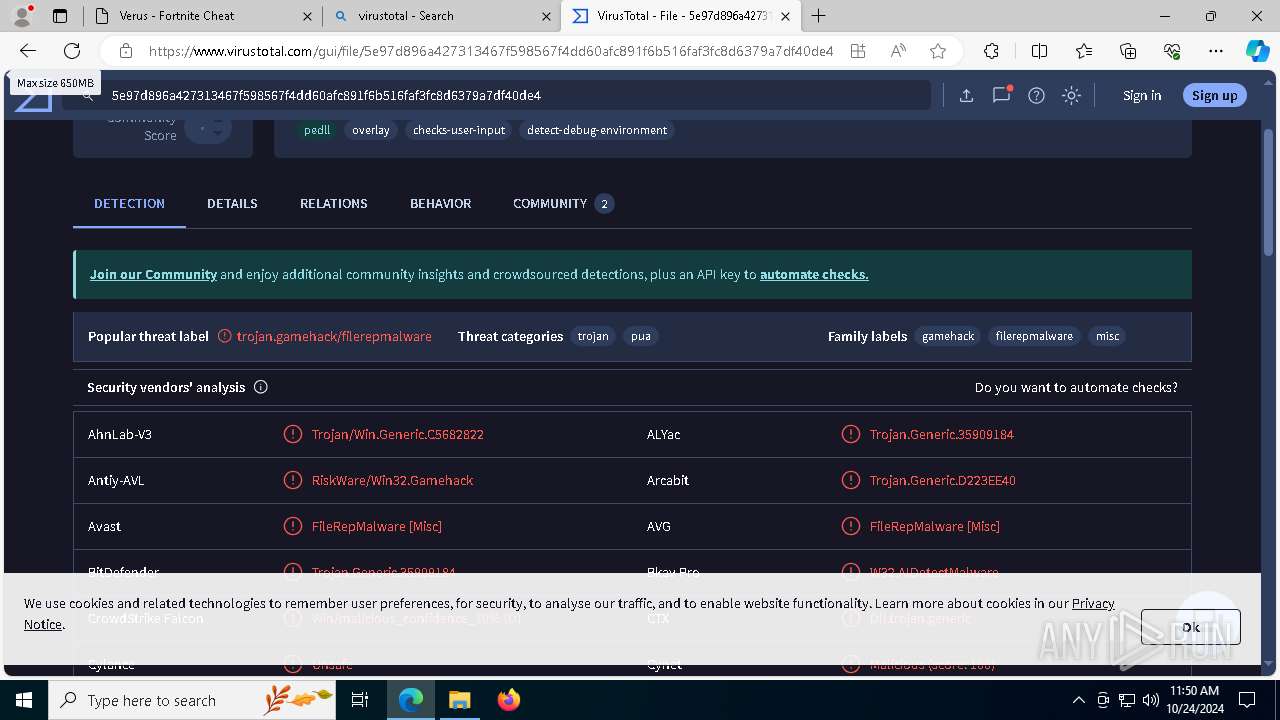The image size is (1280, 720).
Task: Open app available icon in address bar
Action: pos(857,51)
